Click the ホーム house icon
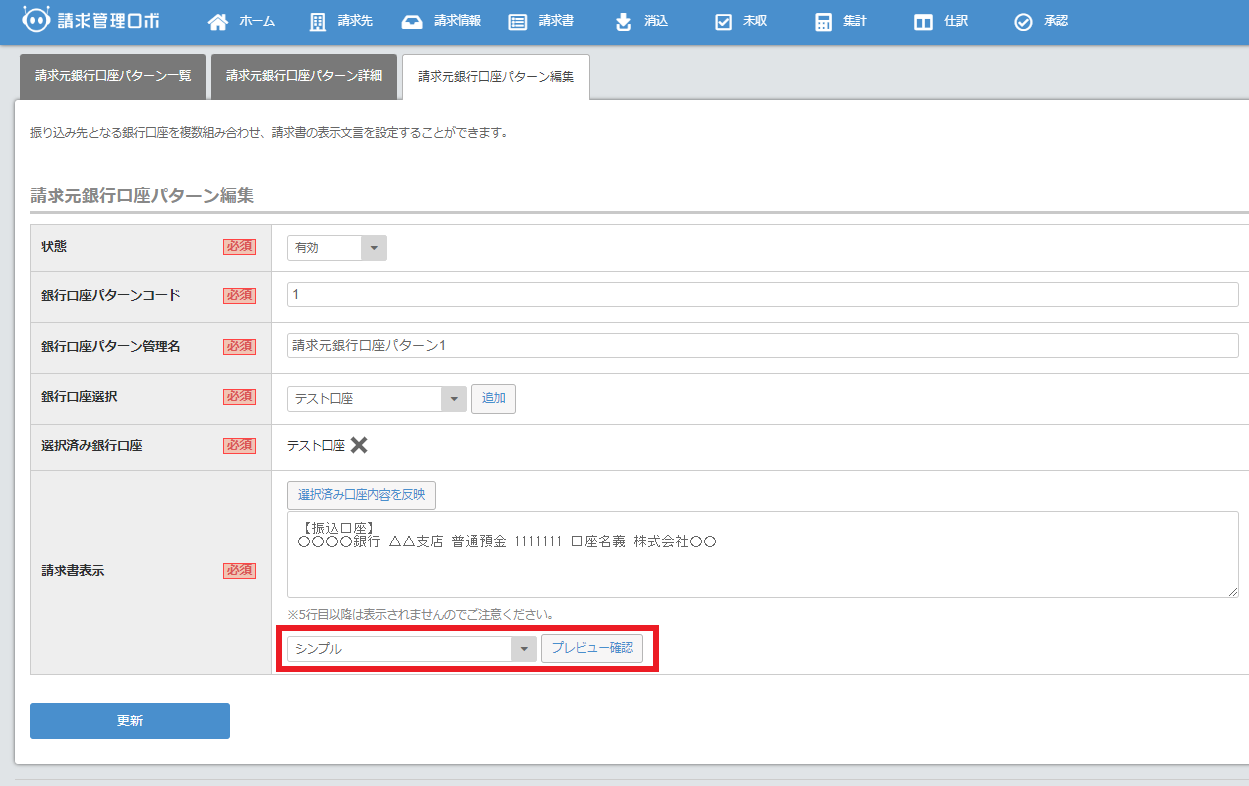 [x=218, y=22]
